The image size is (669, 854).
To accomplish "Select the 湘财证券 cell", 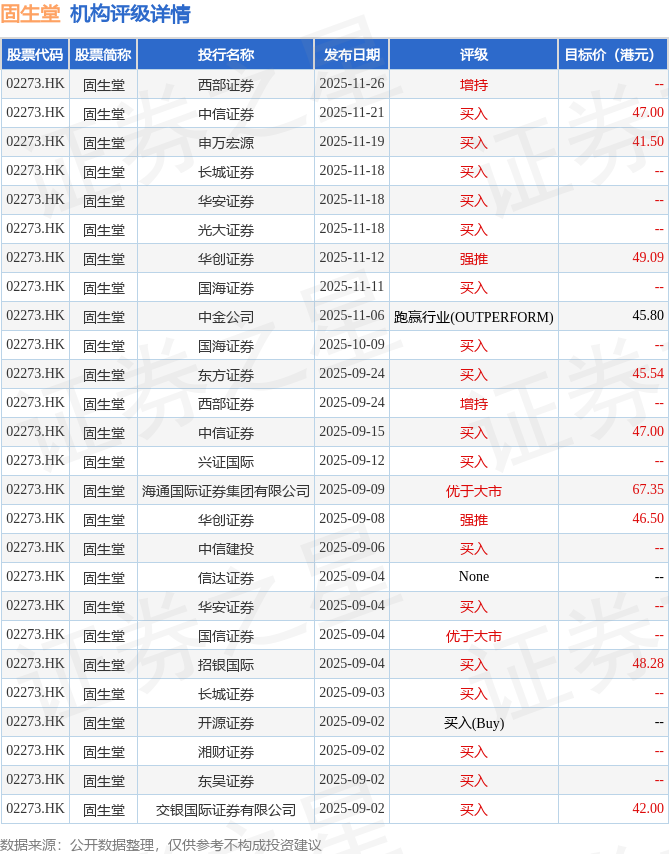I will [x=226, y=752].
